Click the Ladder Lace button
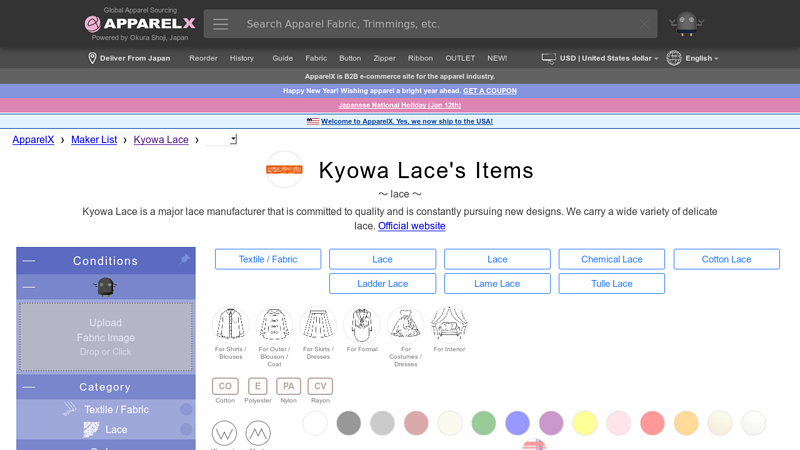800x450 pixels. click(x=382, y=284)
